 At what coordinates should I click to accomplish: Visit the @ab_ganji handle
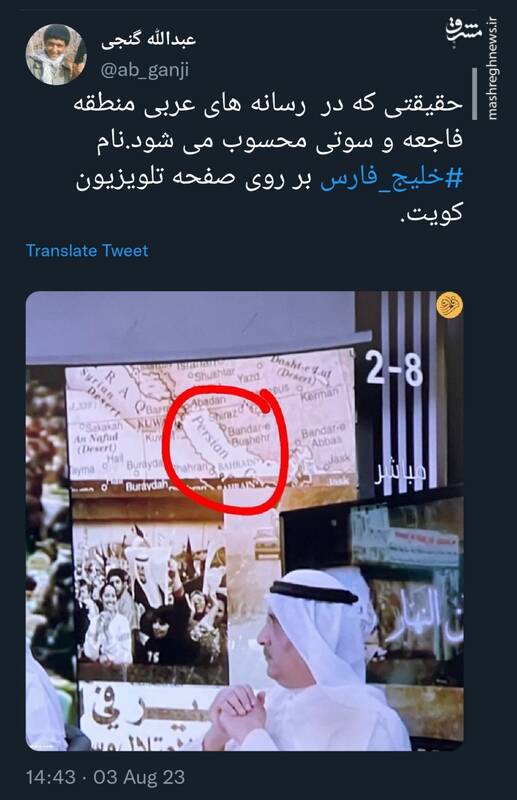tap(144, 70)
